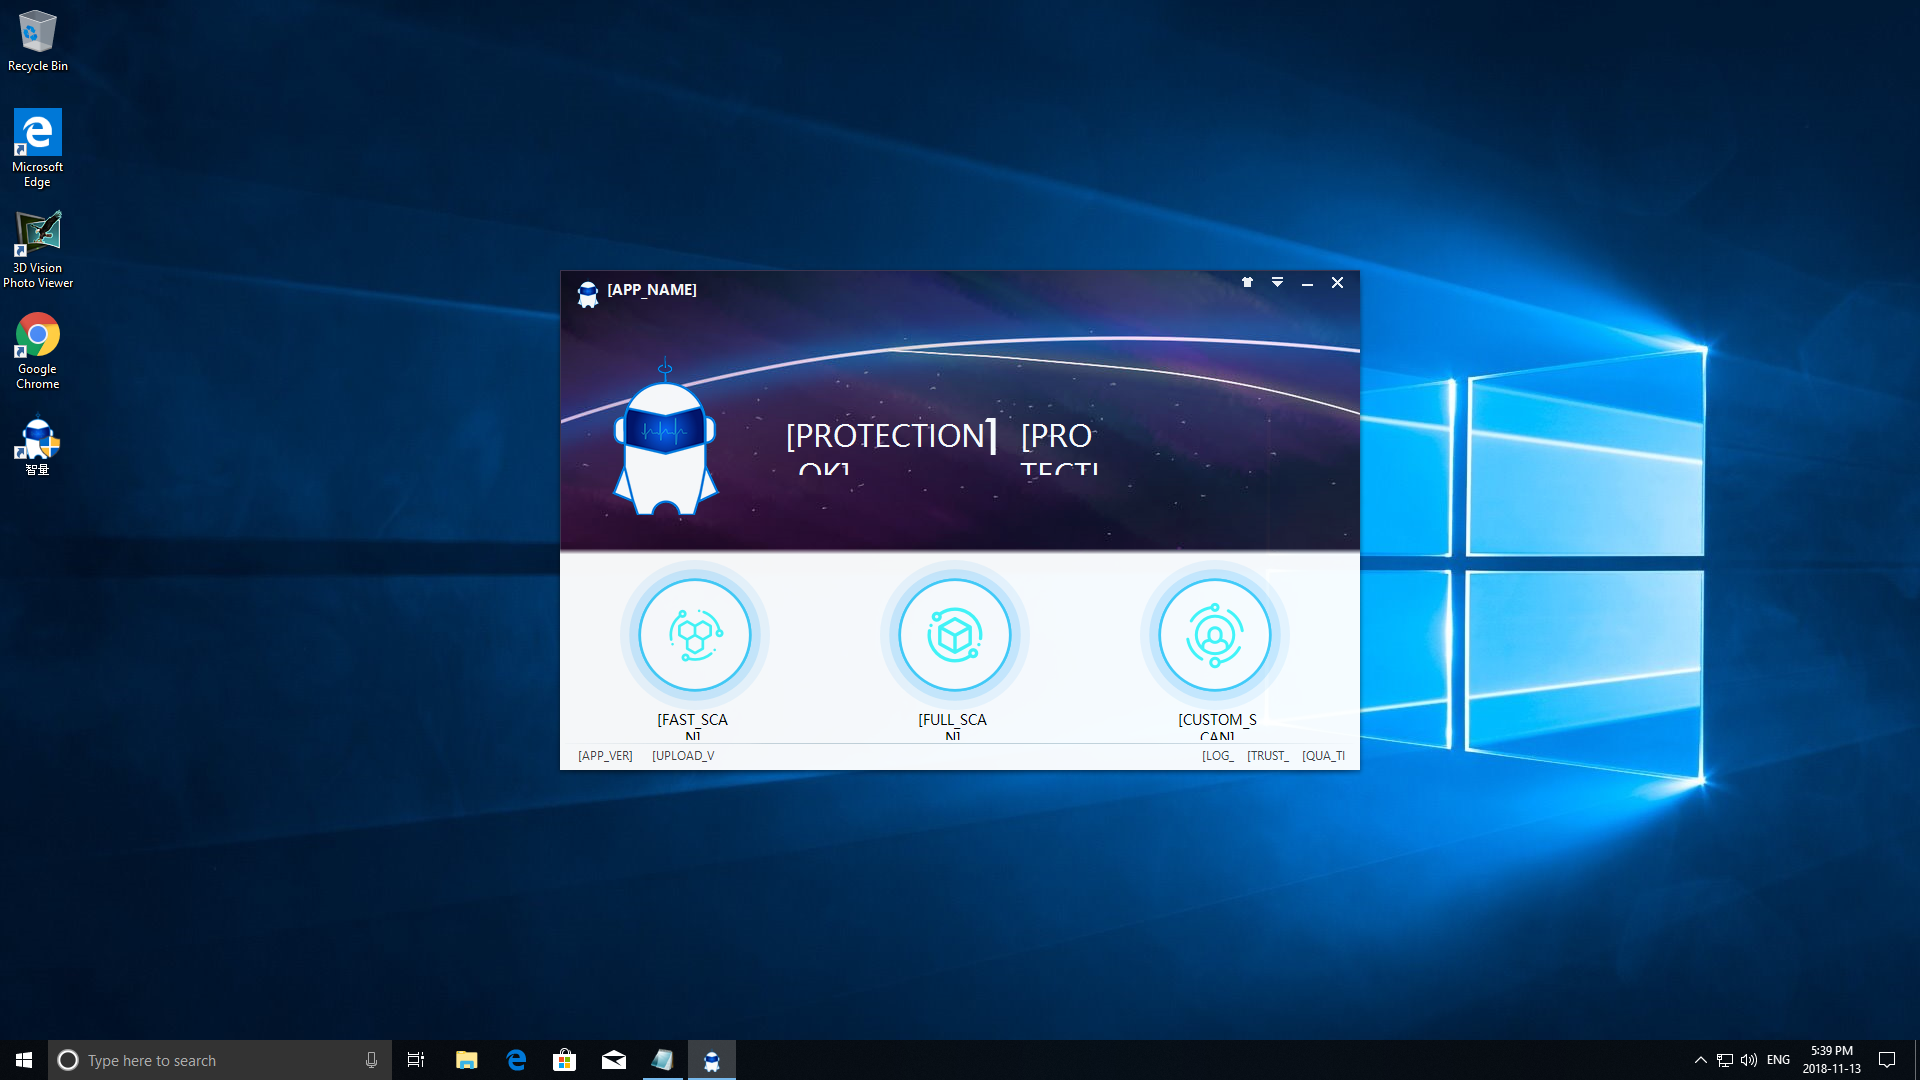Start the fast scan circular icon

click(x=694, y=635)
